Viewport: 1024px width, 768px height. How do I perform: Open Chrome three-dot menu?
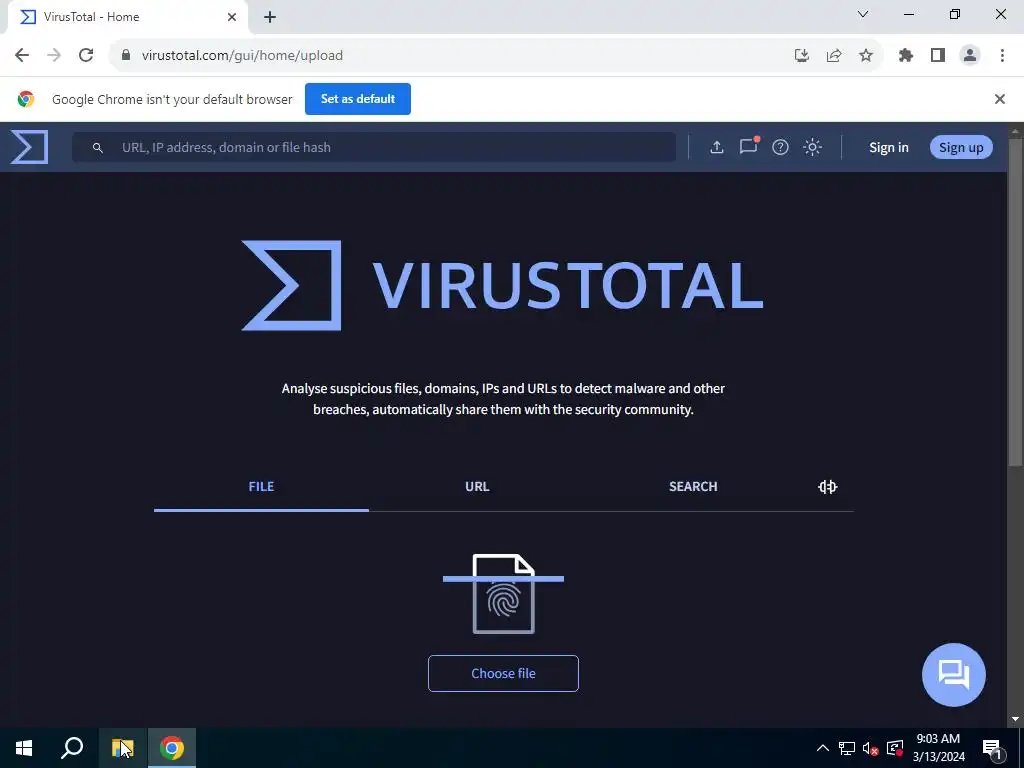point(1002,56)
